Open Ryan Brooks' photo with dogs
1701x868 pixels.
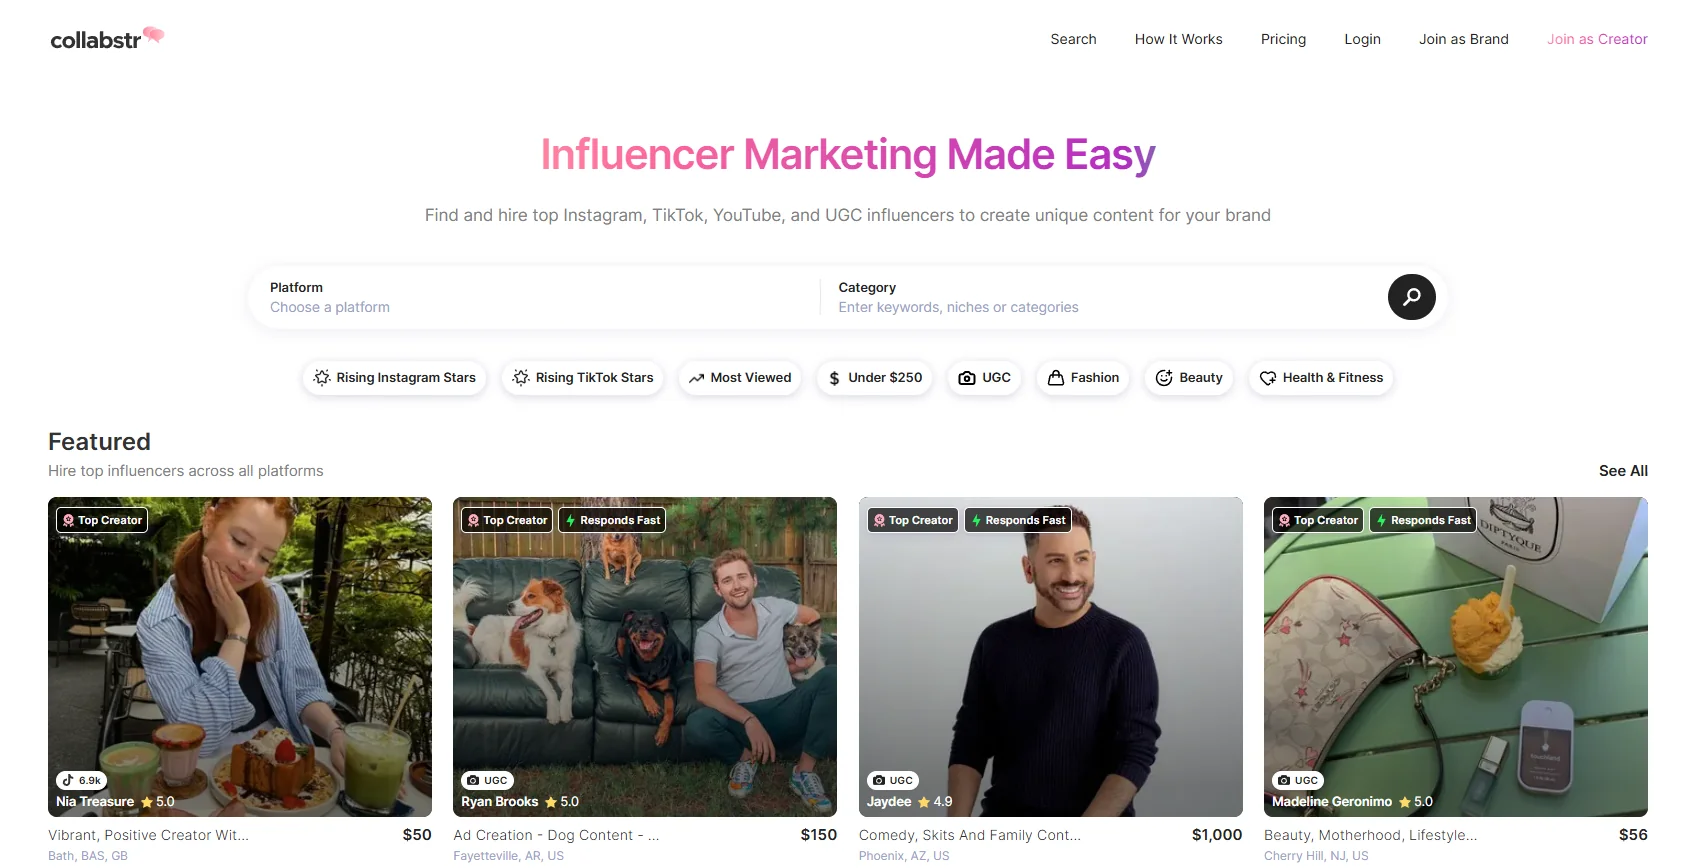(x=645, y=657)
